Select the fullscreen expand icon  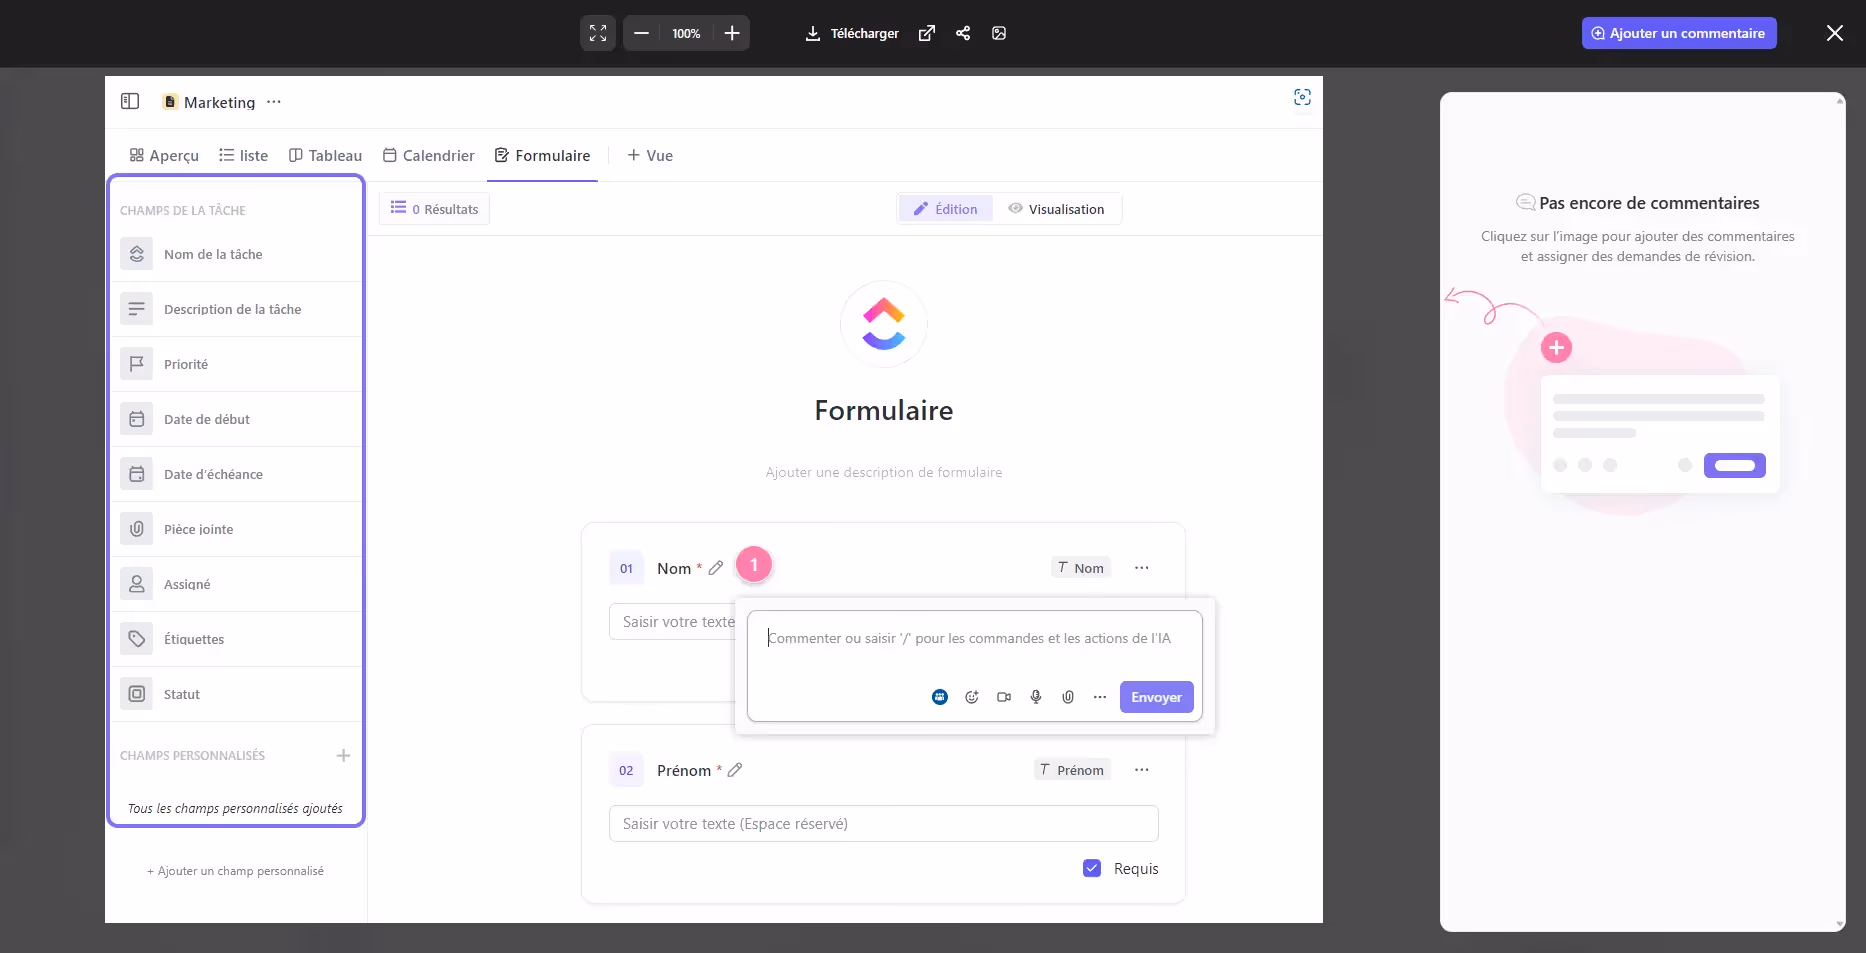597,33
